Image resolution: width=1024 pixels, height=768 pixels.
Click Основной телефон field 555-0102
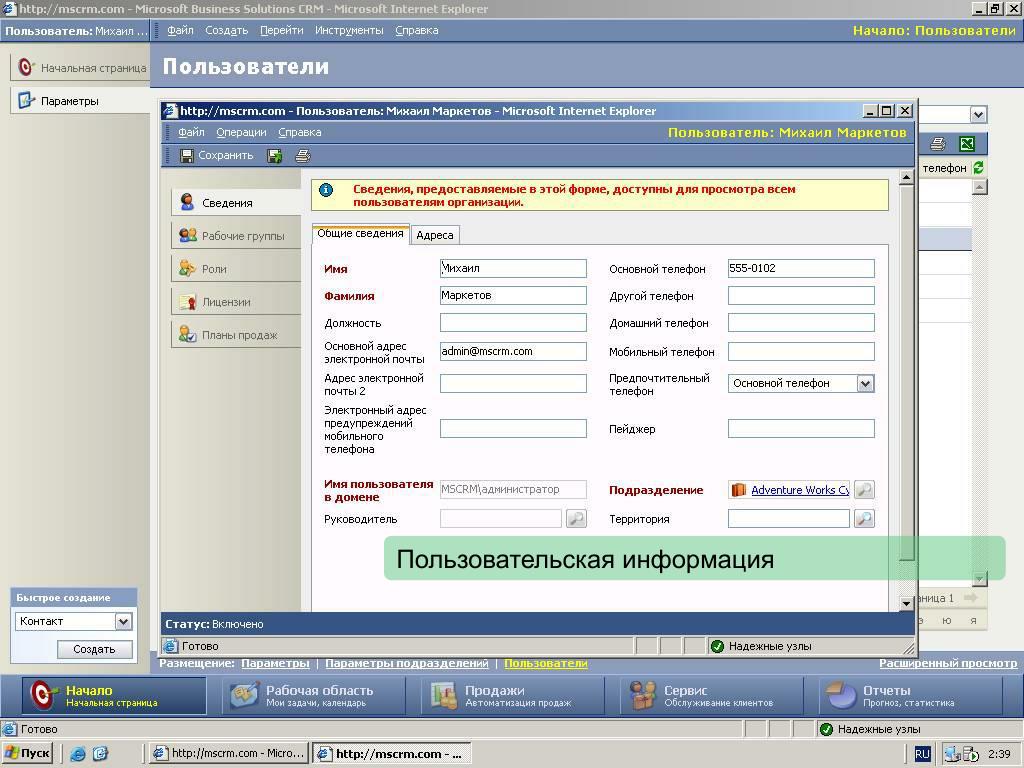pyautogui.click(x=801, y=268)
